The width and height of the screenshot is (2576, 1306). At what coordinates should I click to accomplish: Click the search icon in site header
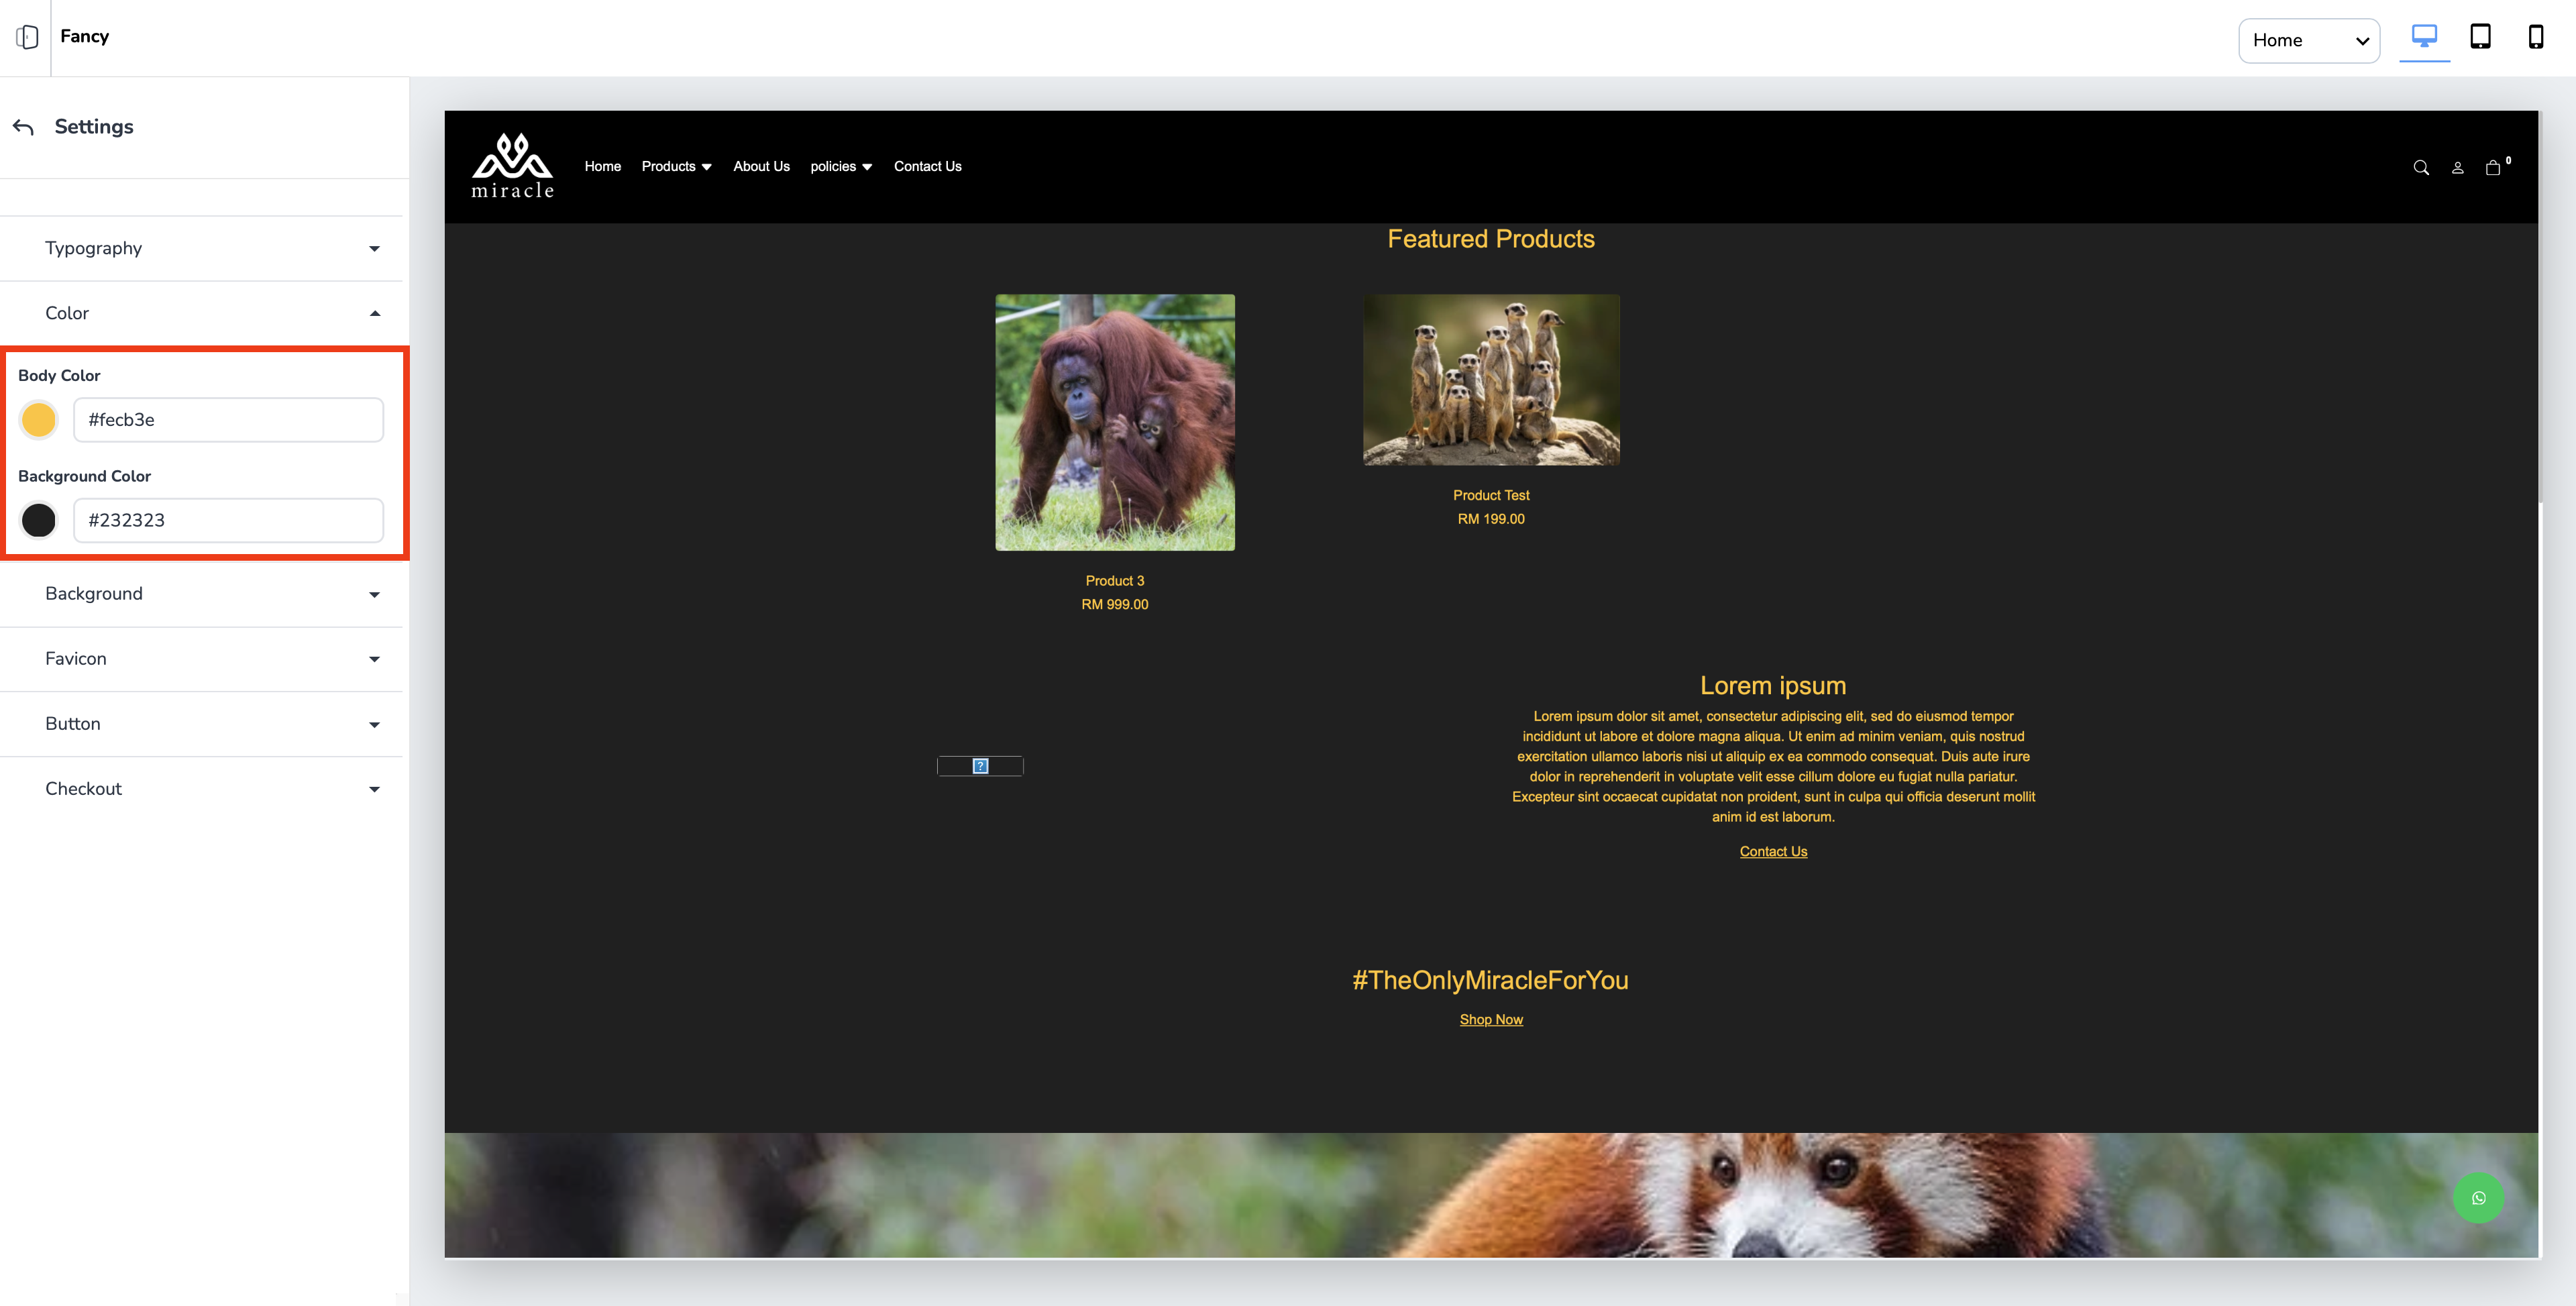click(2421, 168)
